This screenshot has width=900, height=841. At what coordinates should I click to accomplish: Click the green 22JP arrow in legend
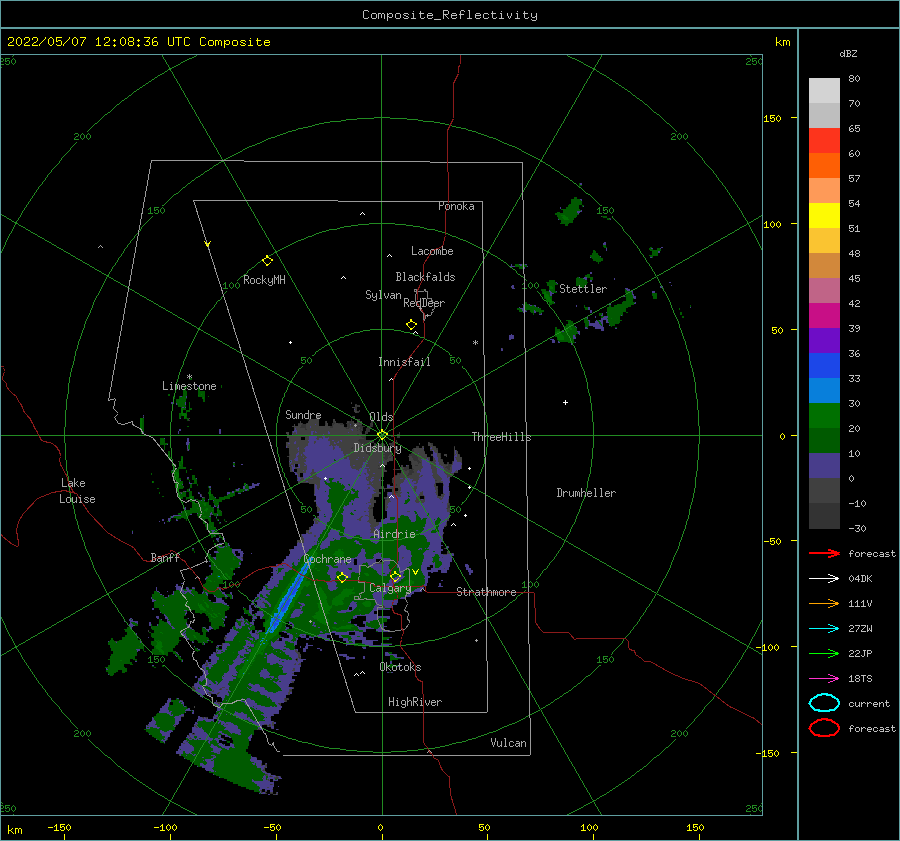824,653
